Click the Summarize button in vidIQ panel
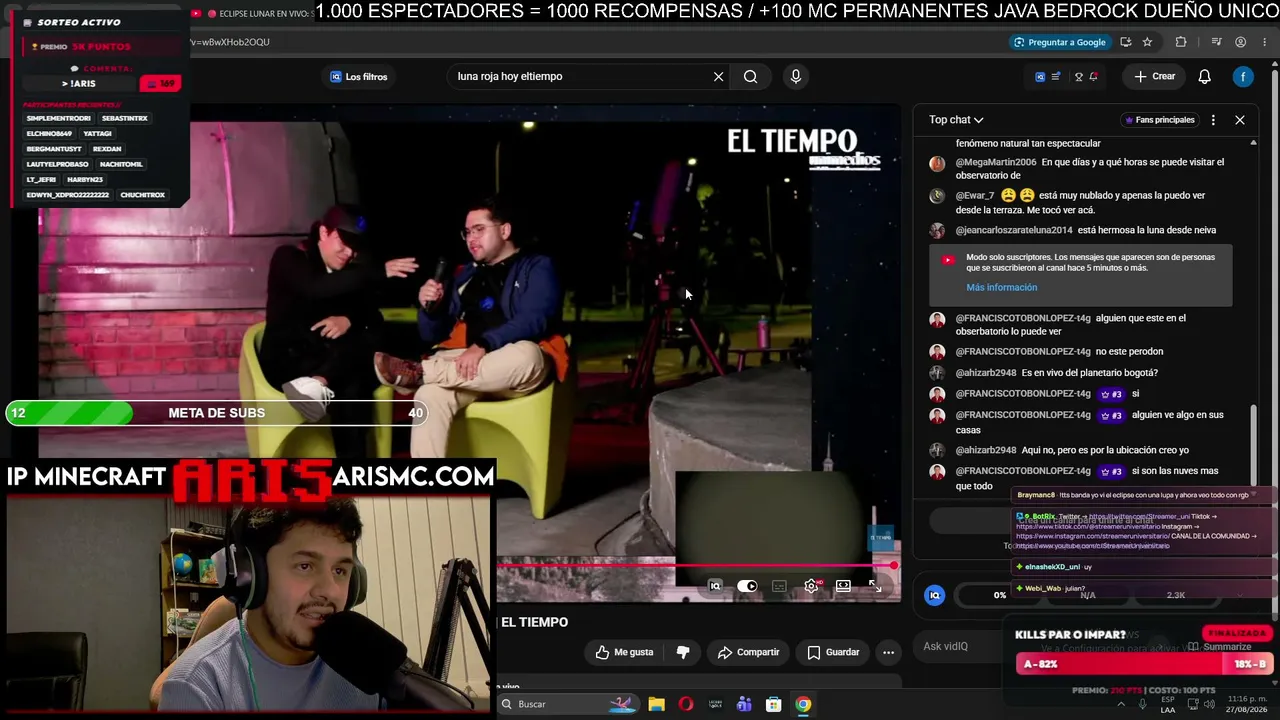 click(x=1219, y=647)
